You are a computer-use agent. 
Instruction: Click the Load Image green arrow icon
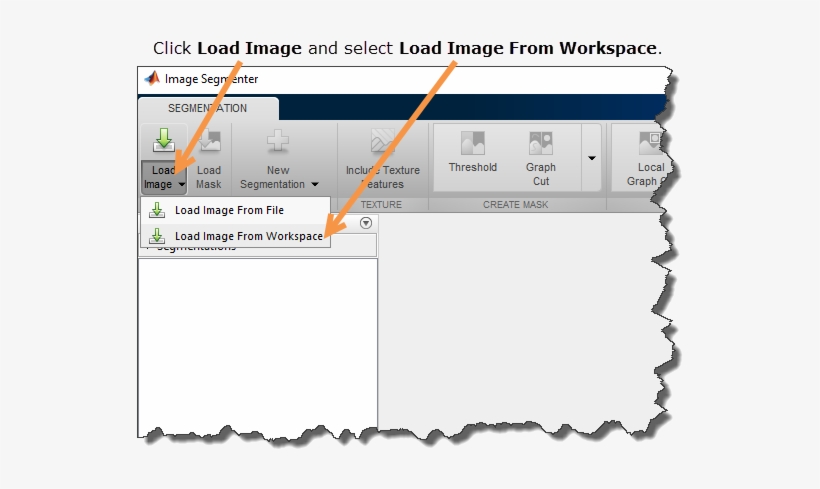click(164, 140)
